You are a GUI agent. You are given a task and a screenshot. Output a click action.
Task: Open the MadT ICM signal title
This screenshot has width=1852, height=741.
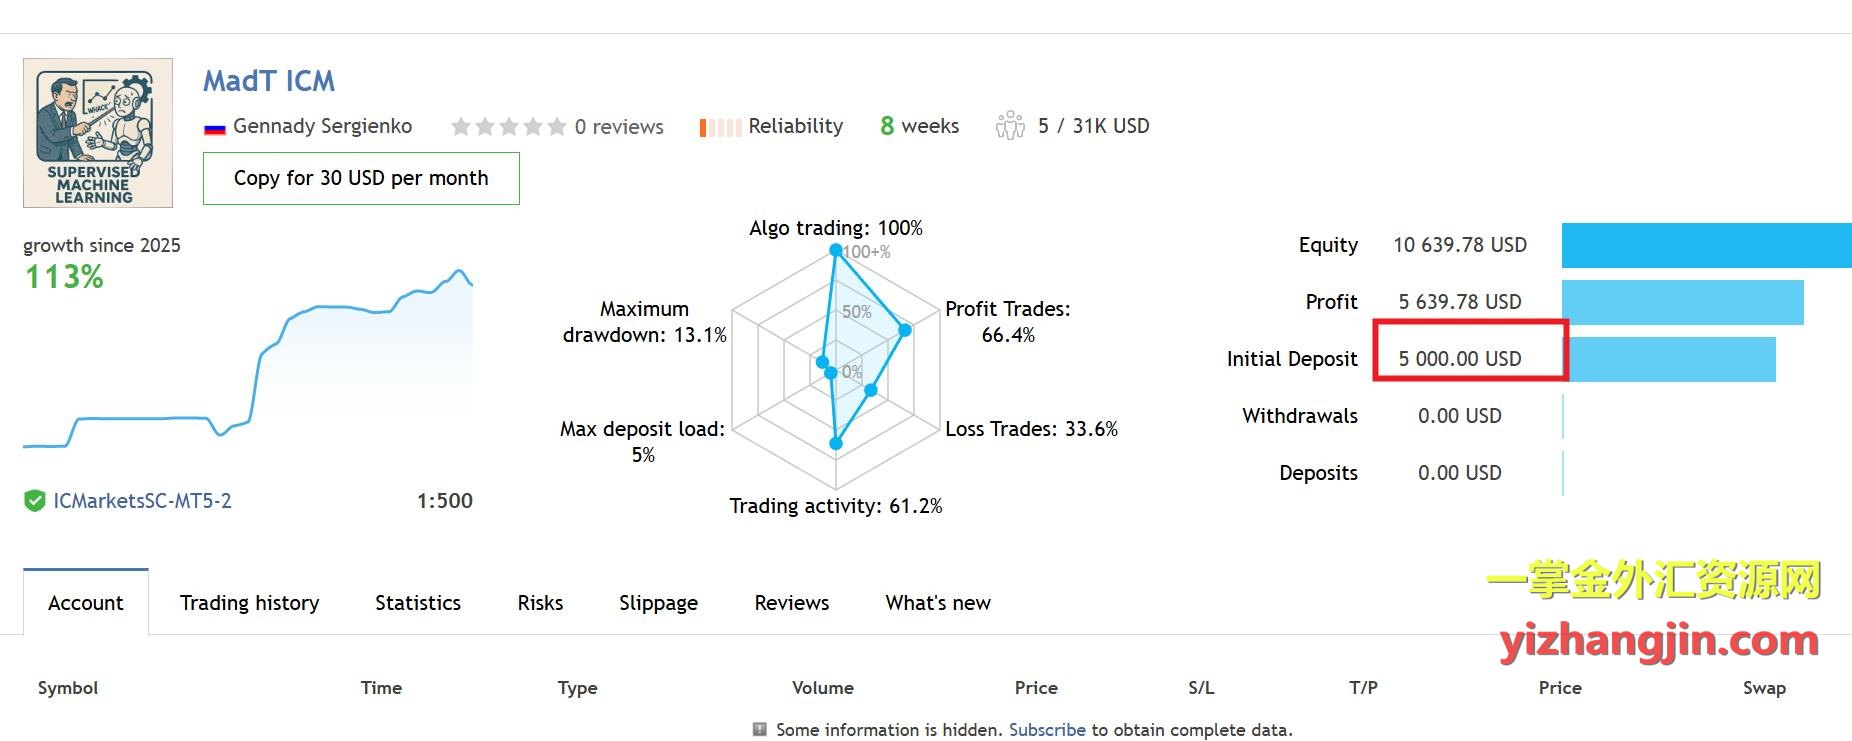[x=269, y=81]
